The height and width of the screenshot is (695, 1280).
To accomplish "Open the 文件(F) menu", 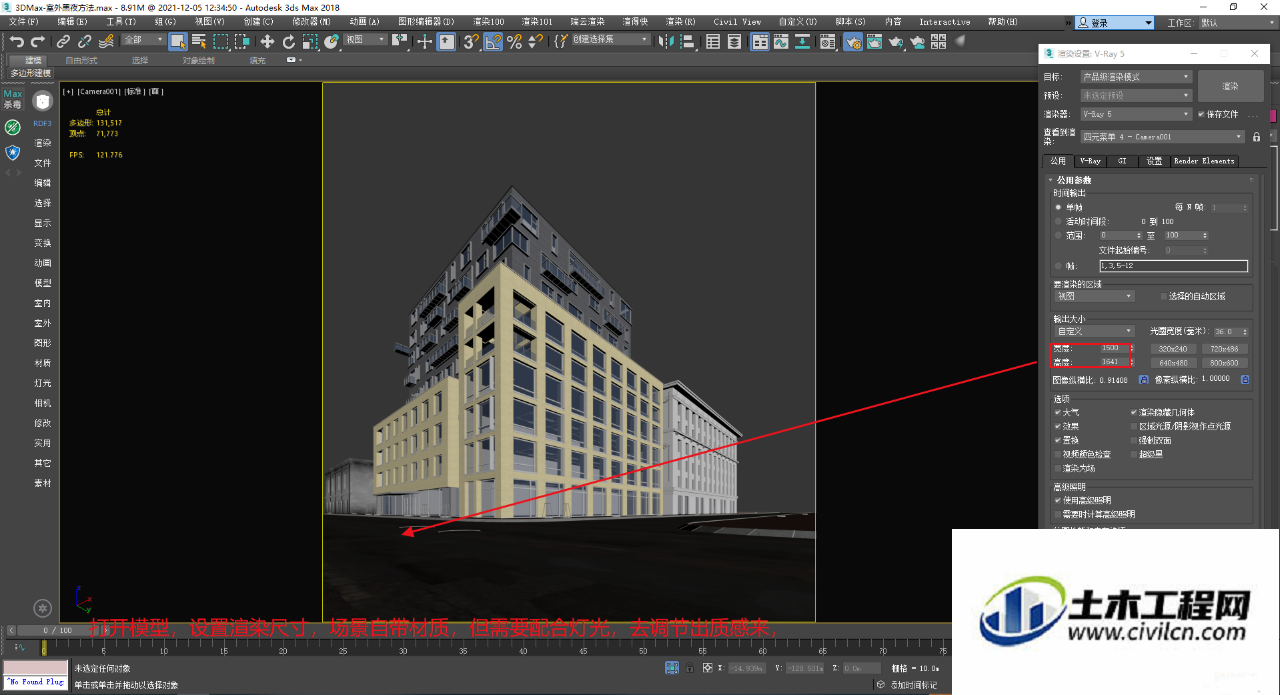I will pyautogui.click(x=23, y=21).
